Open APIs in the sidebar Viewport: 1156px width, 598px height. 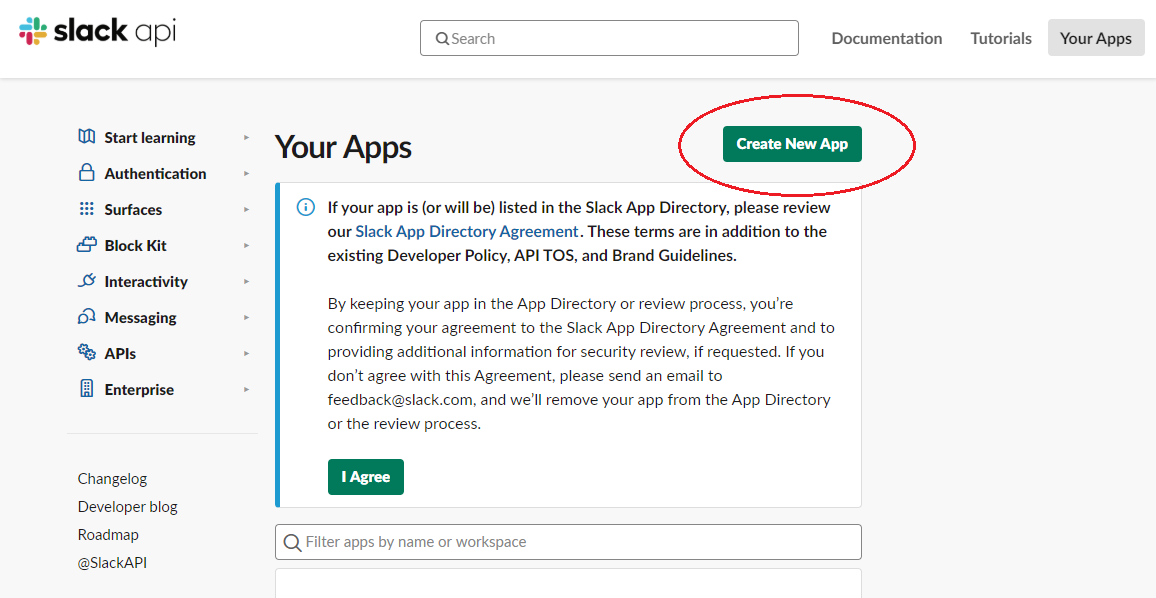(x=120, y=353)
